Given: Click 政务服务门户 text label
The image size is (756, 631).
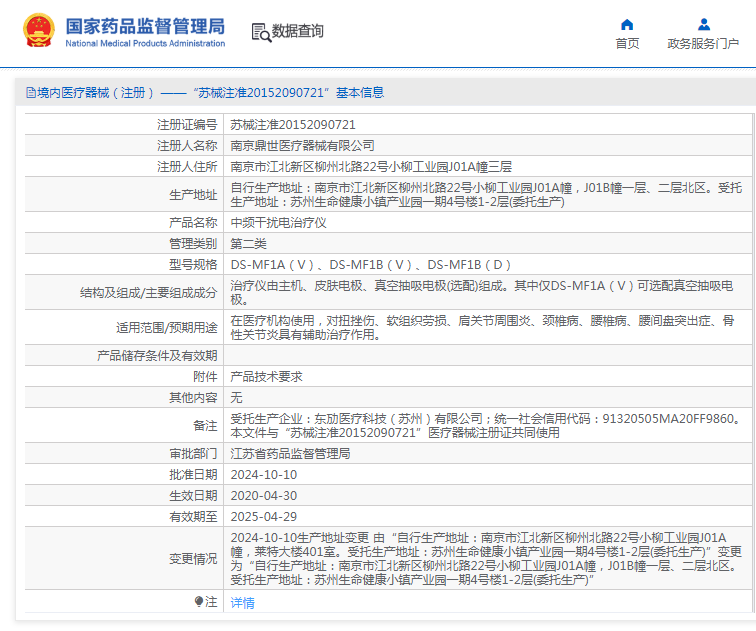Looking at the screenshot, I should coord(703,44).
